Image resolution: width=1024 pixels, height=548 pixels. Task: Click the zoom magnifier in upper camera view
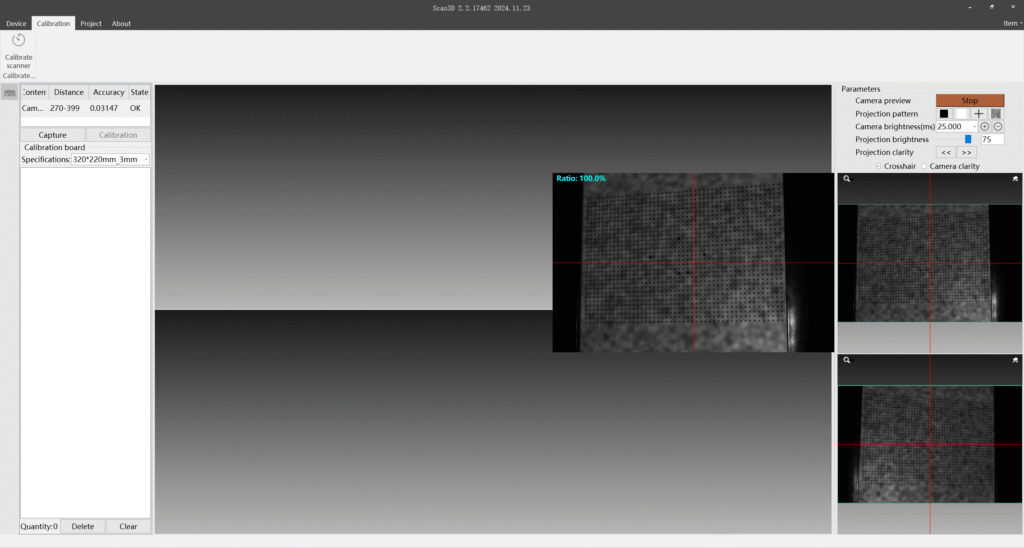point(846,179)
